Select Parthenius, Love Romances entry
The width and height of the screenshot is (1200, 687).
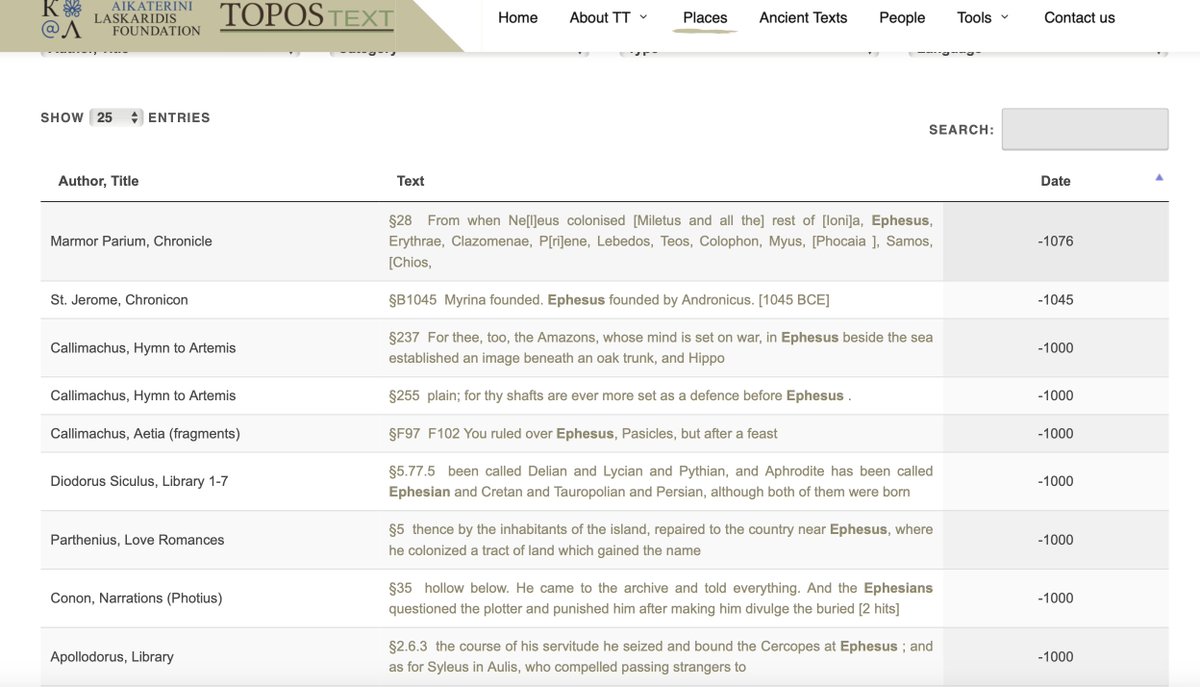[x=137, y=540]
